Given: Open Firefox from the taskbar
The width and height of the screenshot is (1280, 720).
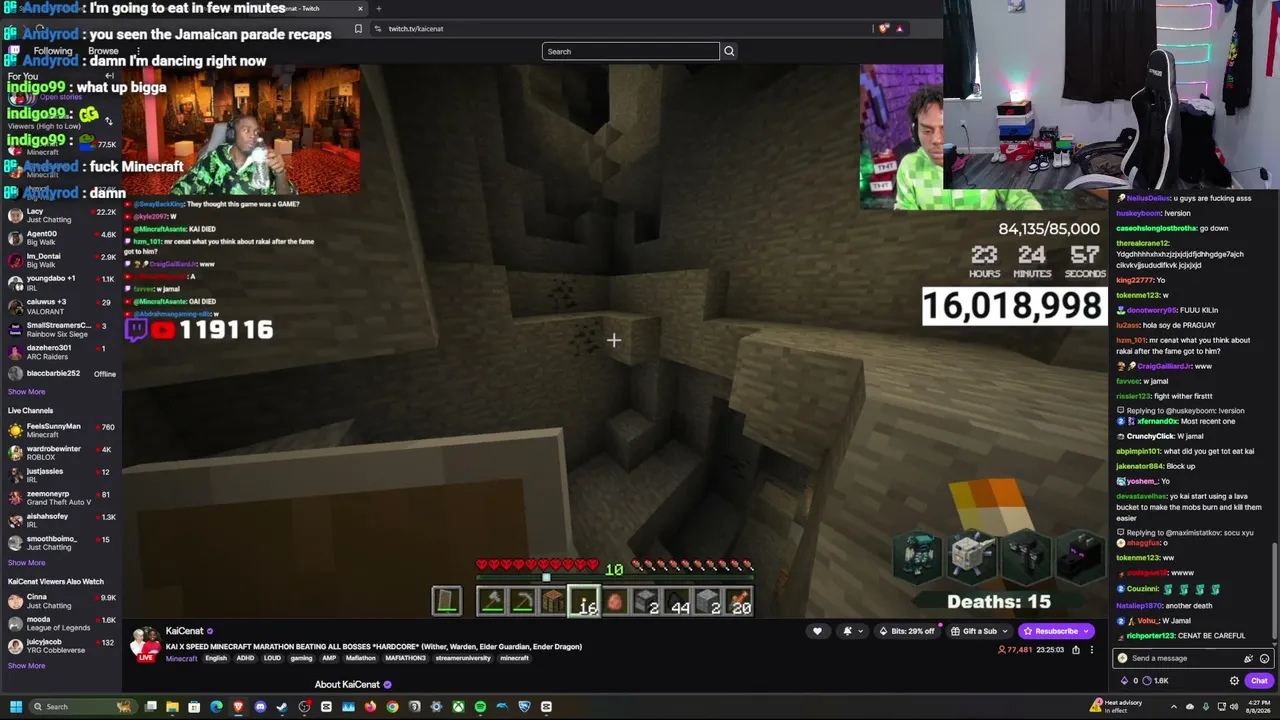Looking at the screenshot, I should point(370,707).
